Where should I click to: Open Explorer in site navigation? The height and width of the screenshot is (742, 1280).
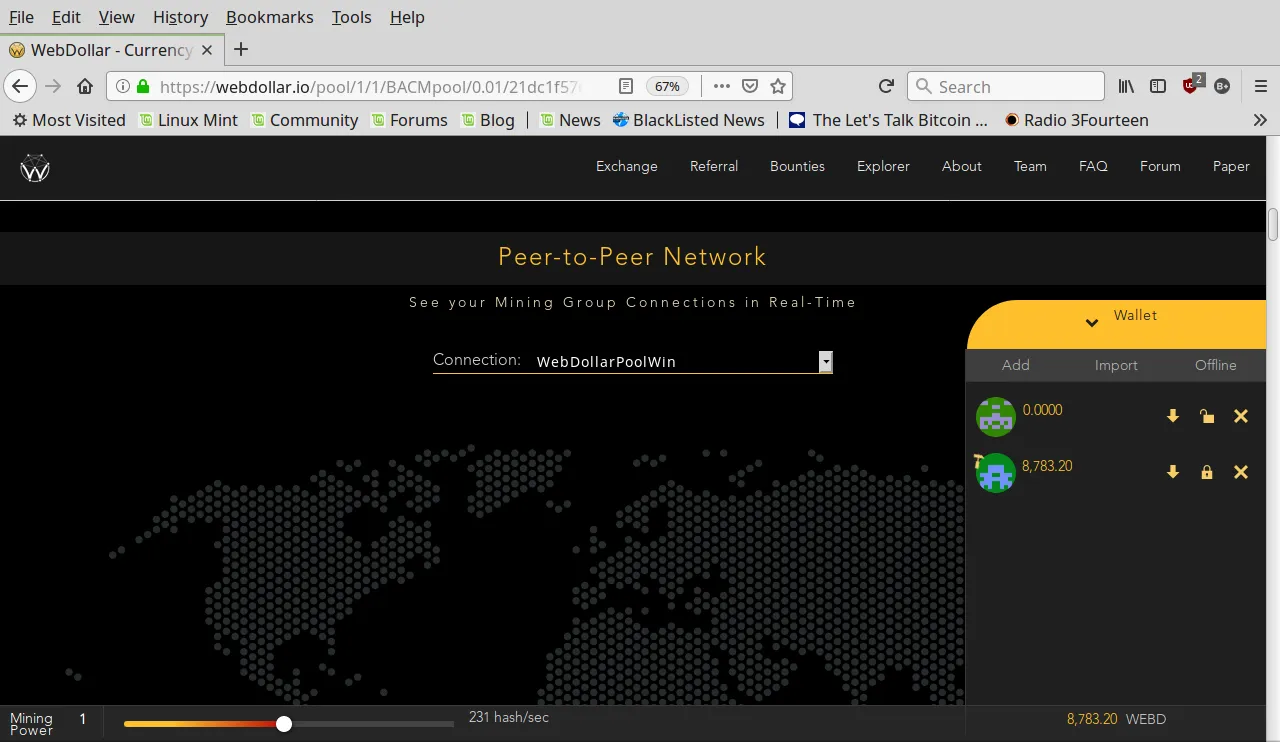883,166
